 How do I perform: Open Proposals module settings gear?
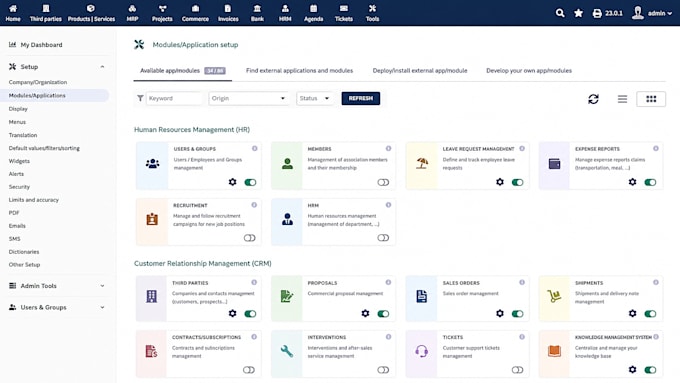tap(366, 314)
